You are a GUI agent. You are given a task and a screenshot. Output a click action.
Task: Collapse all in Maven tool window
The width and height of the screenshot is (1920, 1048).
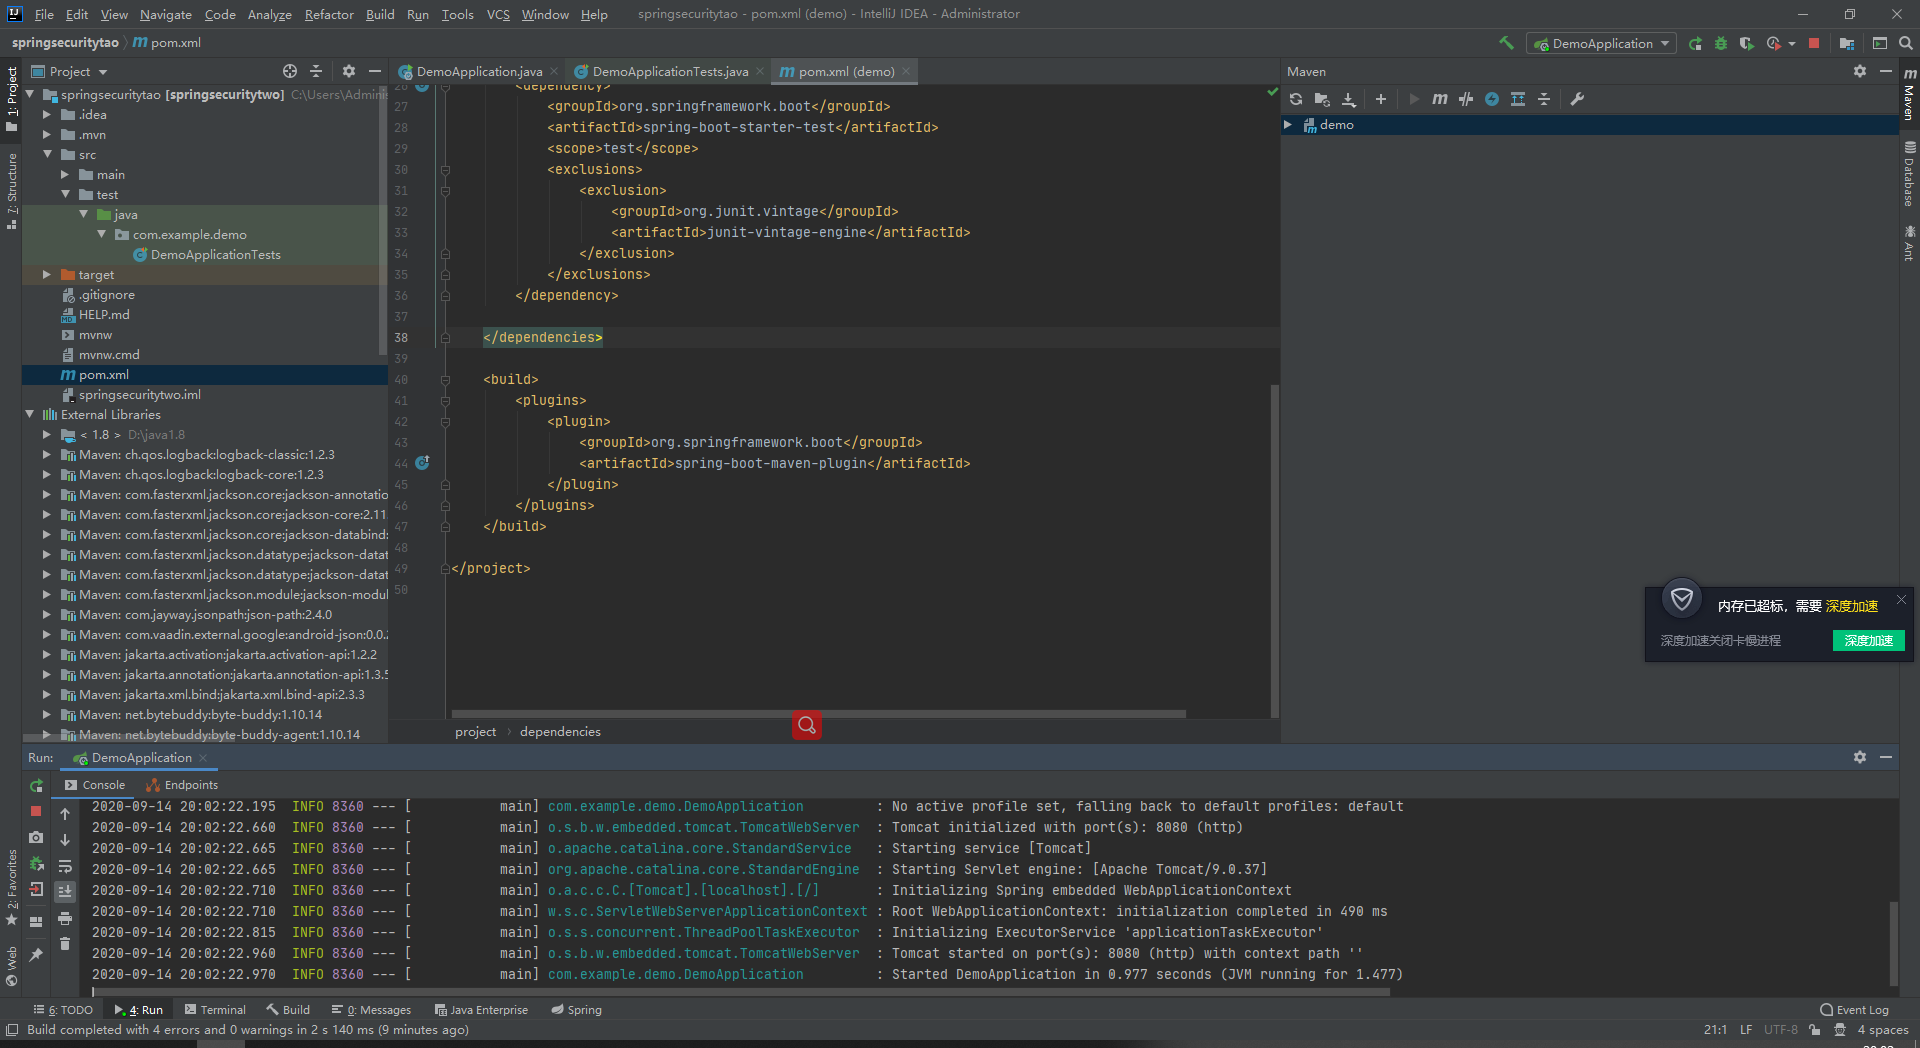[x=1544, y=99]
